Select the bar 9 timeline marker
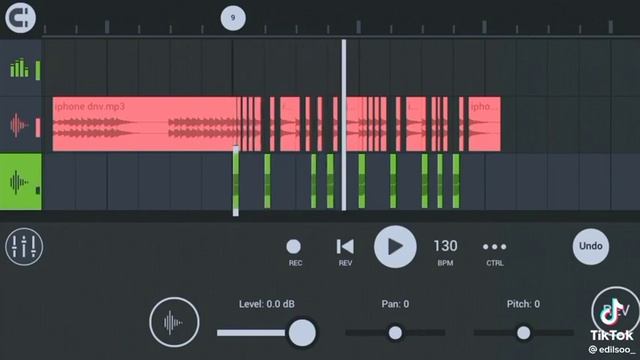The height and width of the screenshot is (360, 640). (x=233, y=18)
